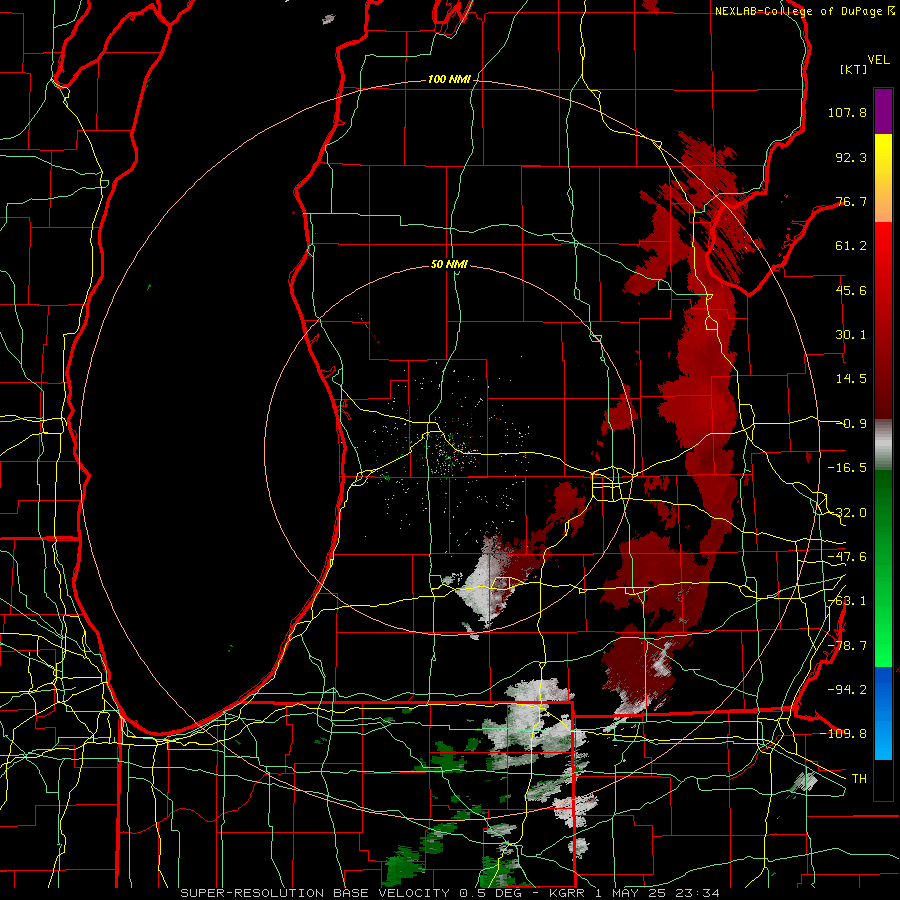Click the -63.1 legend value
900x900 pixels.
point(847,601)
